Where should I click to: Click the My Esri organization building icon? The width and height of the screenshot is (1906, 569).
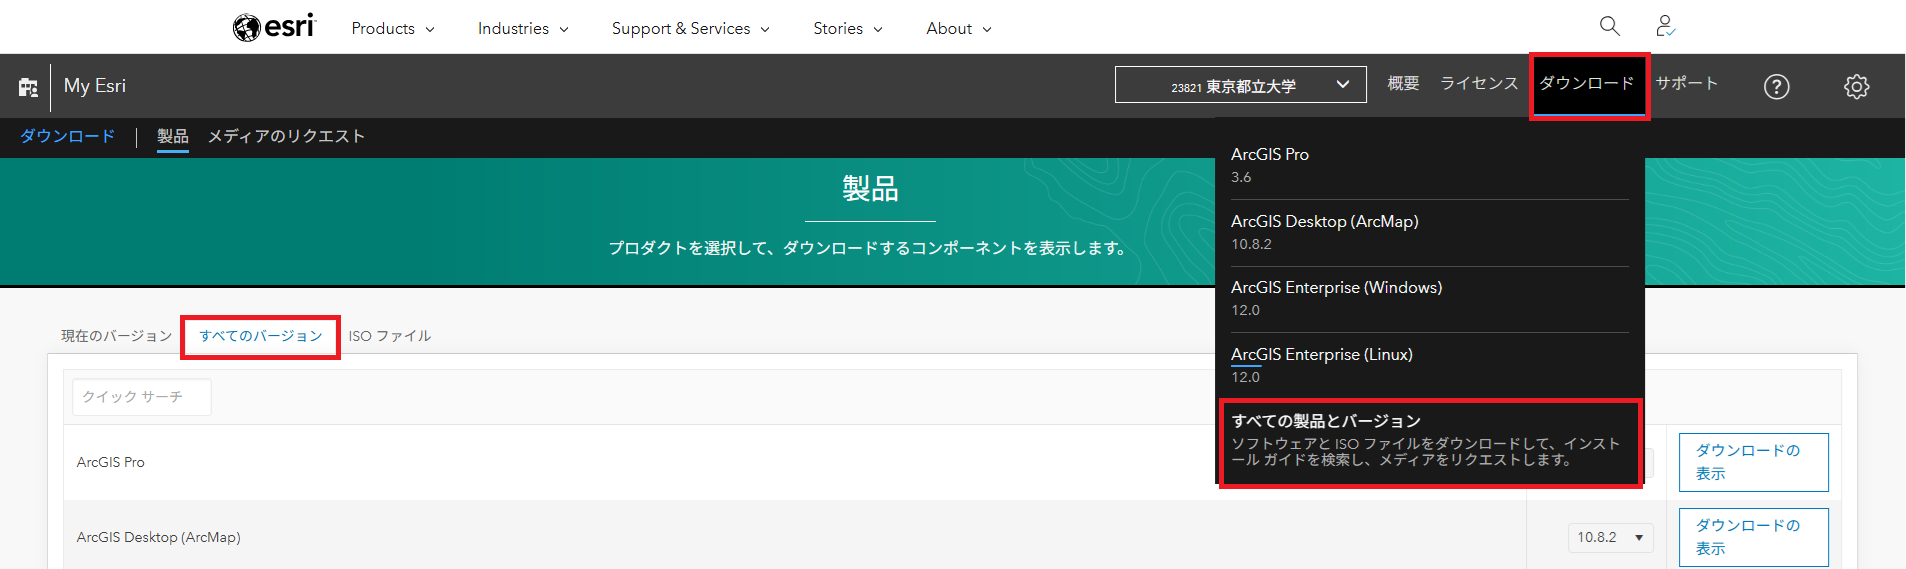(28, 87)
